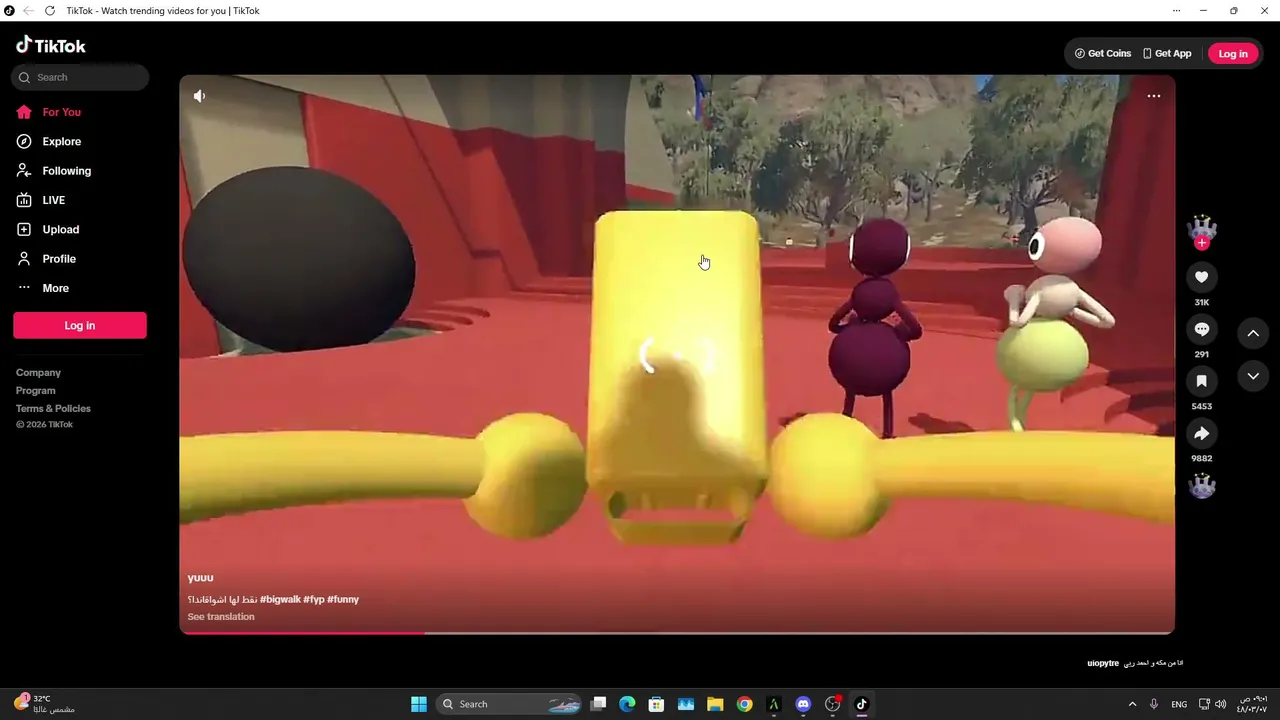Open OBS Studio from the taskbar
This screenshot has height=720, width=1280.
pyautogui.click(x=832, y=704)
